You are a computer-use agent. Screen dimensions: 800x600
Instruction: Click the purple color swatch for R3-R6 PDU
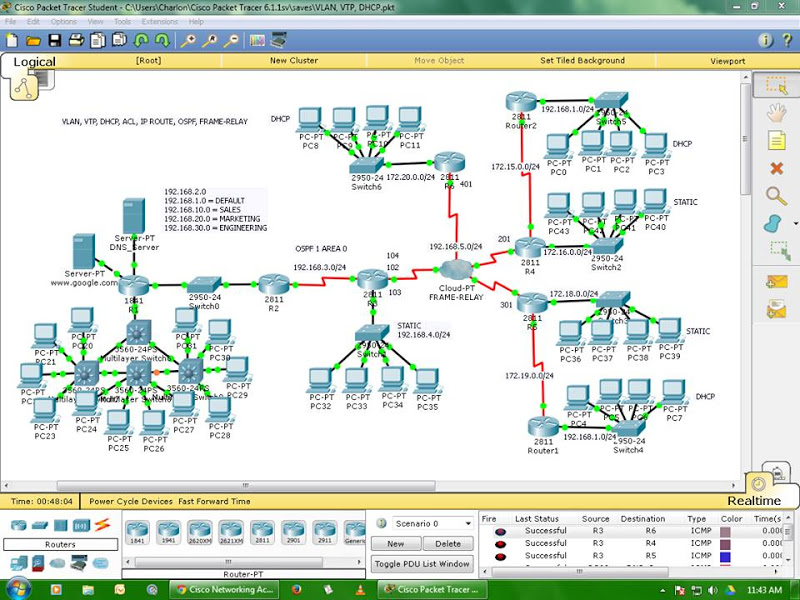click(x=725, y=532)
